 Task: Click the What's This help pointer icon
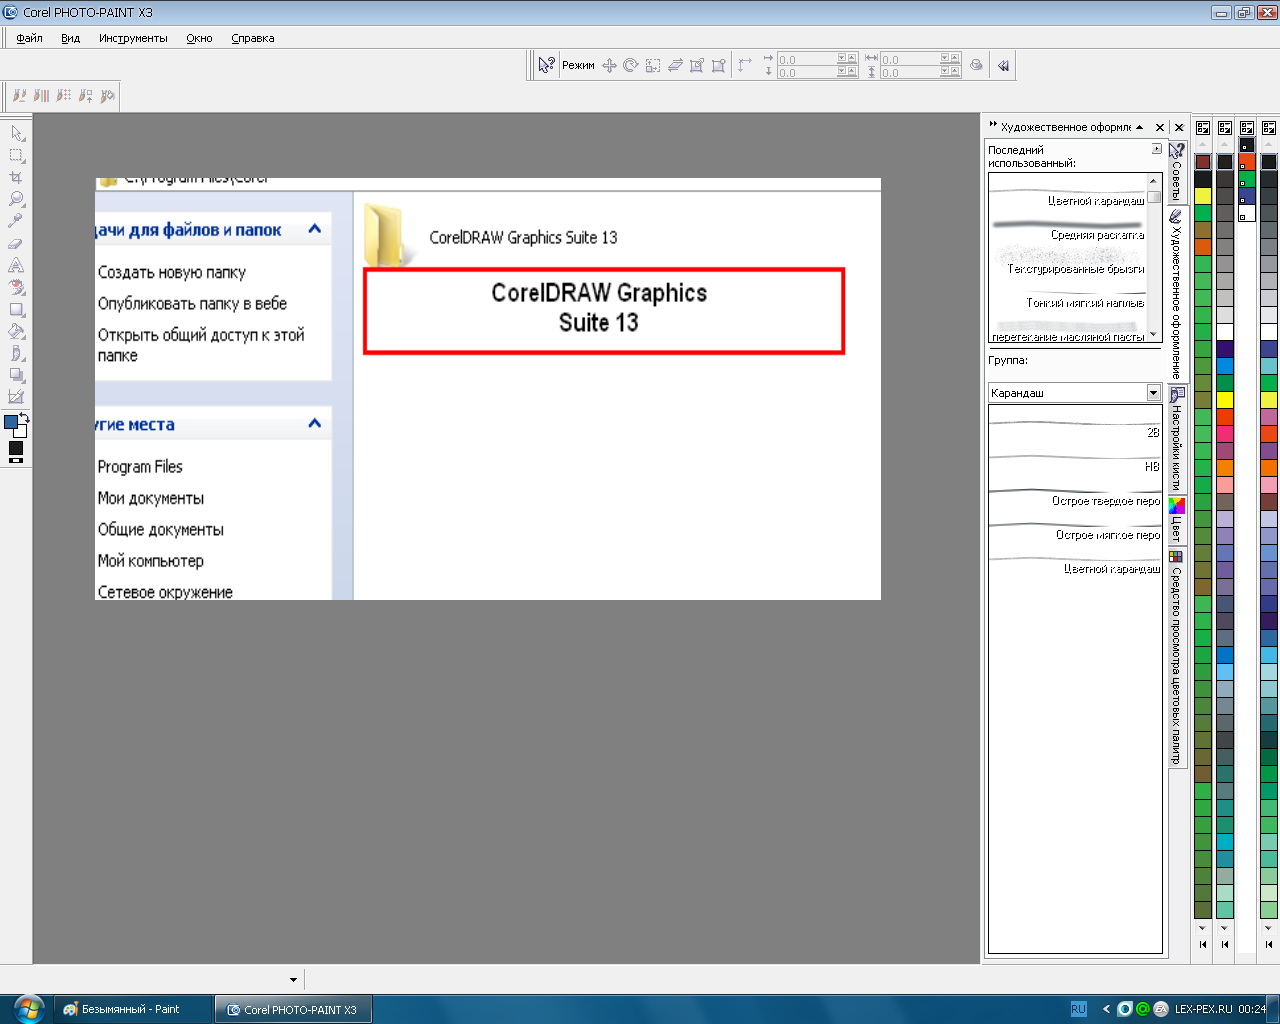pos(546,65)
